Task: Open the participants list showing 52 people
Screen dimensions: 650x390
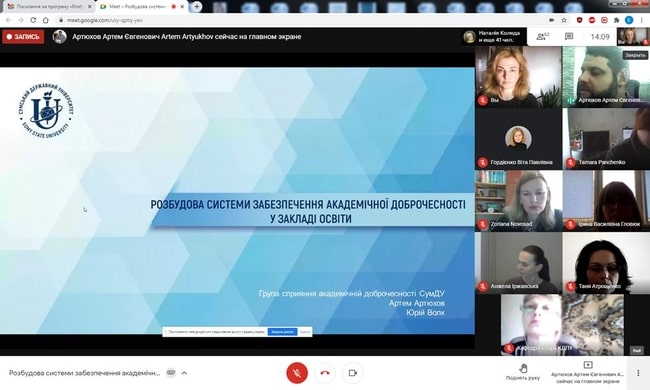Action: (543, 36)
